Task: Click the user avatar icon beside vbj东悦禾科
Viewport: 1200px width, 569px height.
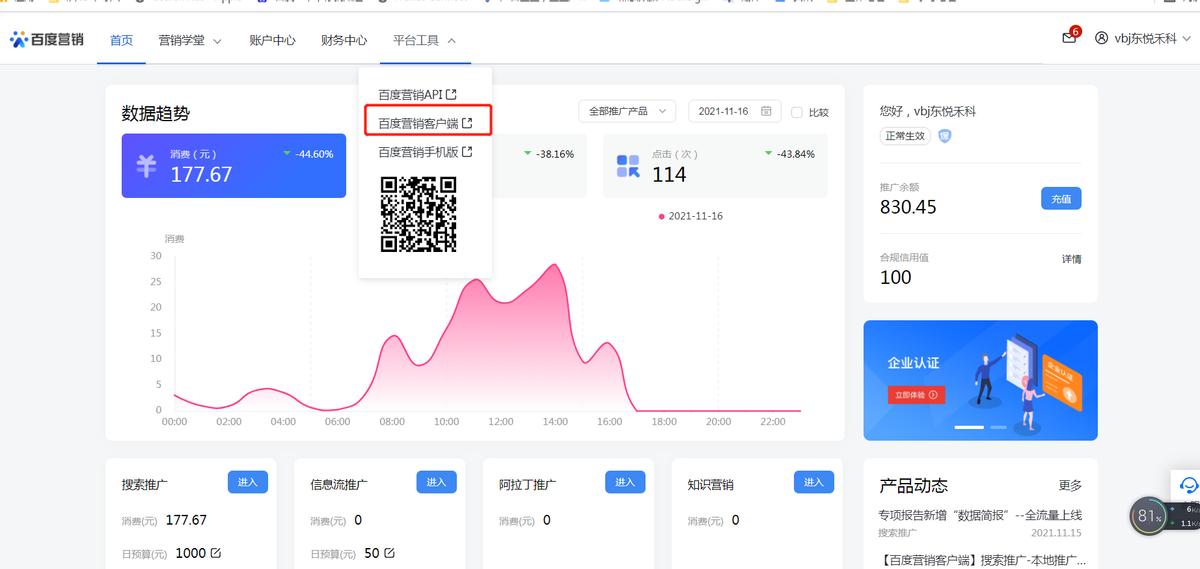Action: 1102,38
